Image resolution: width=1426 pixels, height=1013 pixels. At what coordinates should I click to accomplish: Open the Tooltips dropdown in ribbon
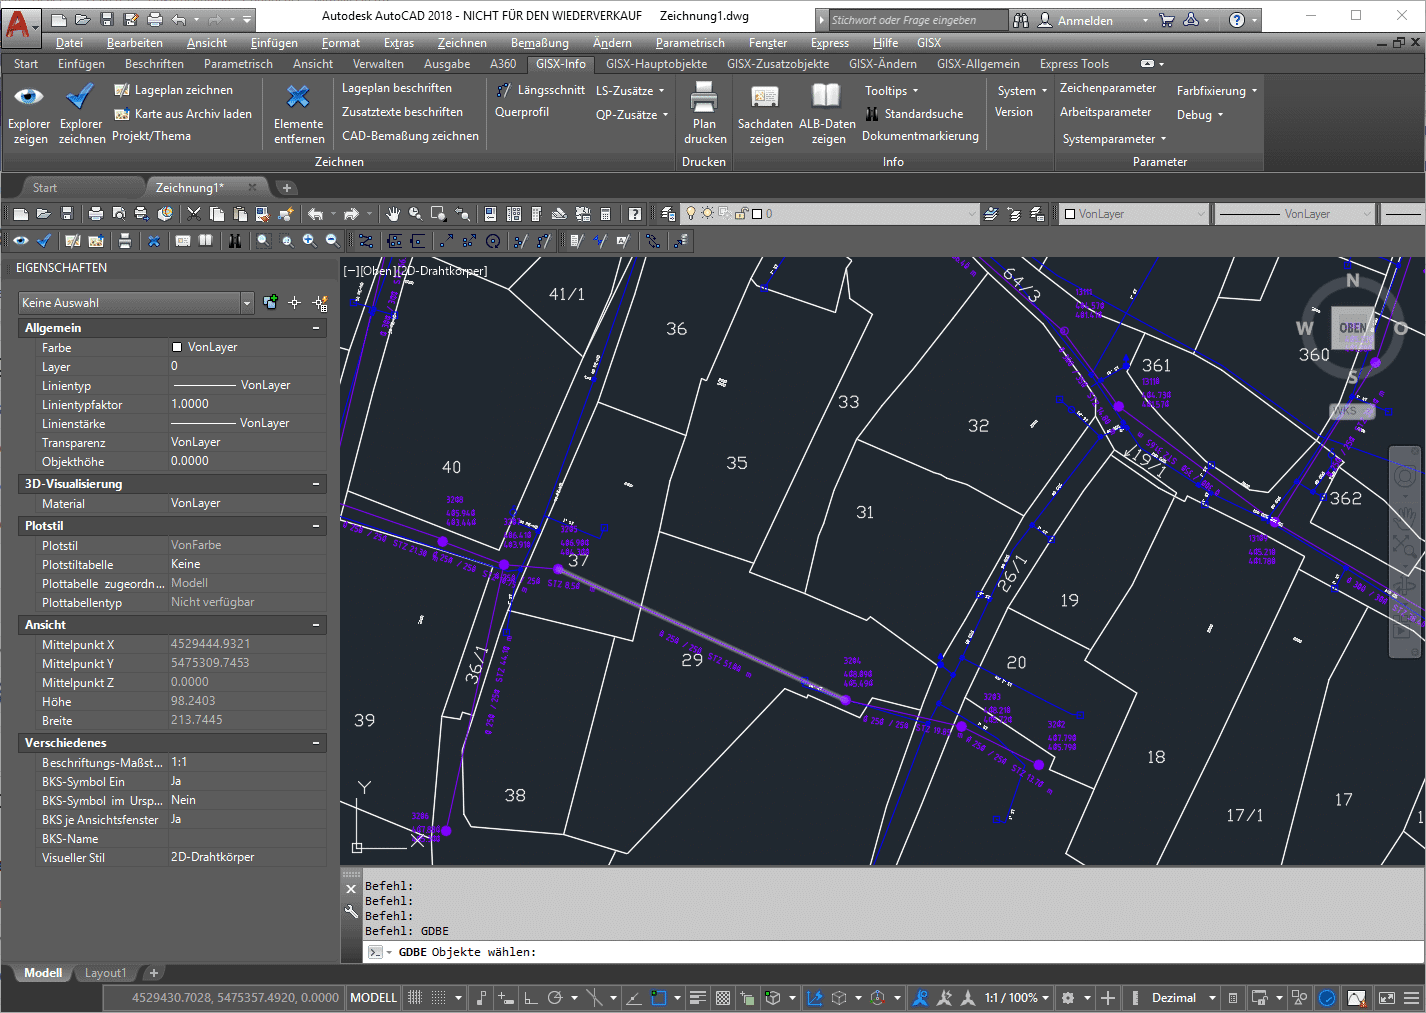892,91
